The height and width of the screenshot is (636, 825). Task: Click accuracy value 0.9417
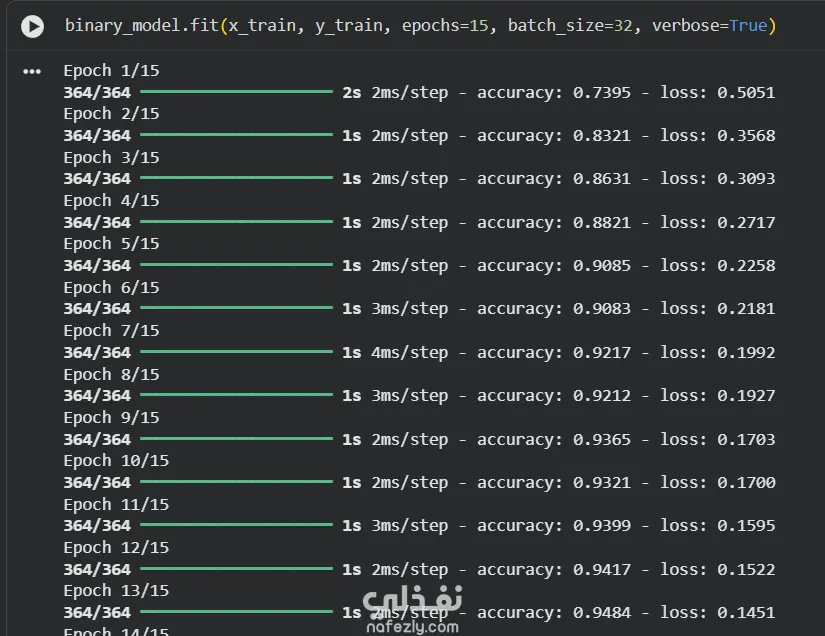(x=602, y=569)
